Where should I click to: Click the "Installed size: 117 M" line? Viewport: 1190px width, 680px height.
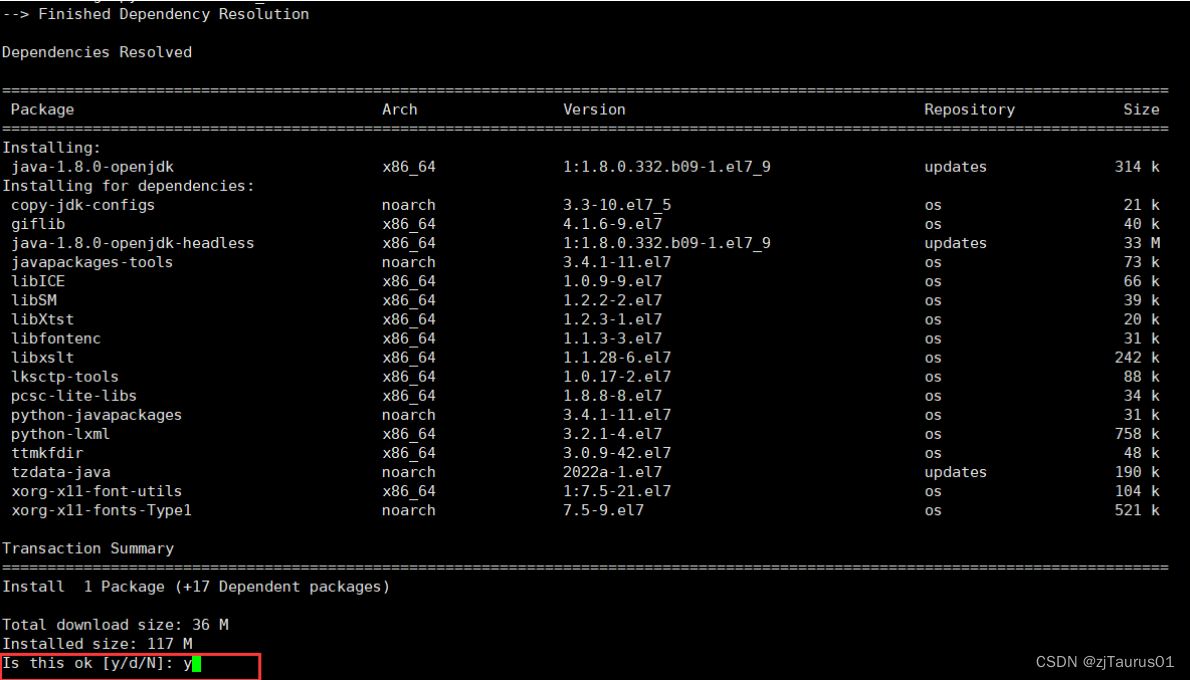pos(97,644)
